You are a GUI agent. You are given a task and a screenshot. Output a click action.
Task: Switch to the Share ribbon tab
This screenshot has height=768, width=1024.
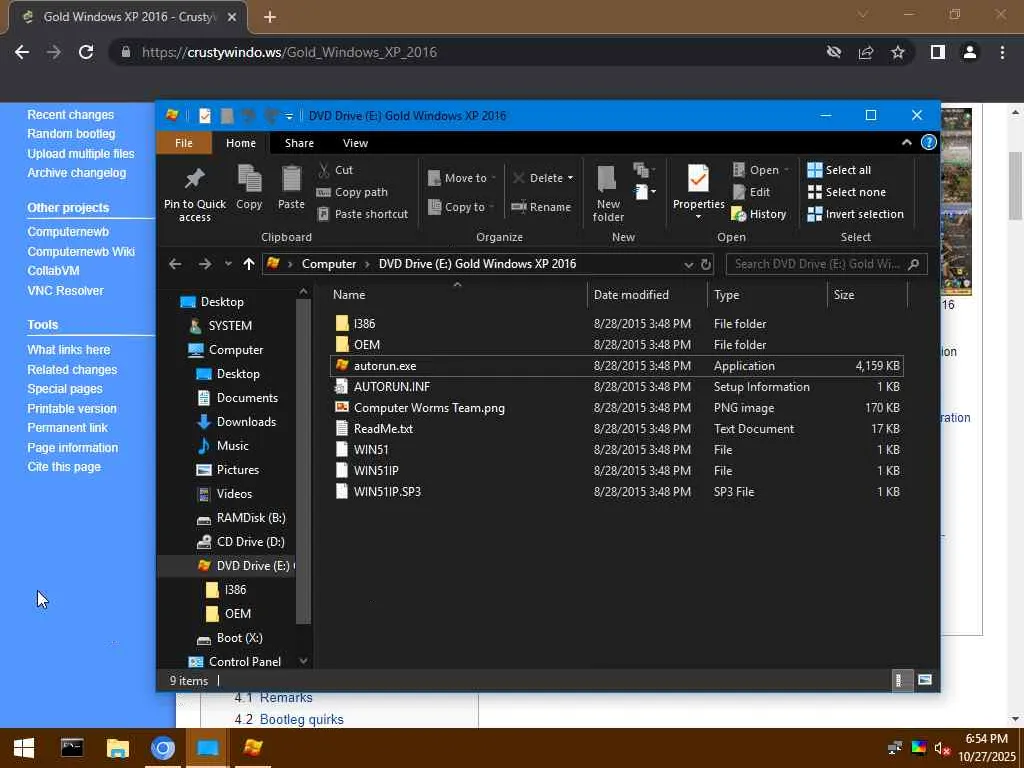point(299,143)
